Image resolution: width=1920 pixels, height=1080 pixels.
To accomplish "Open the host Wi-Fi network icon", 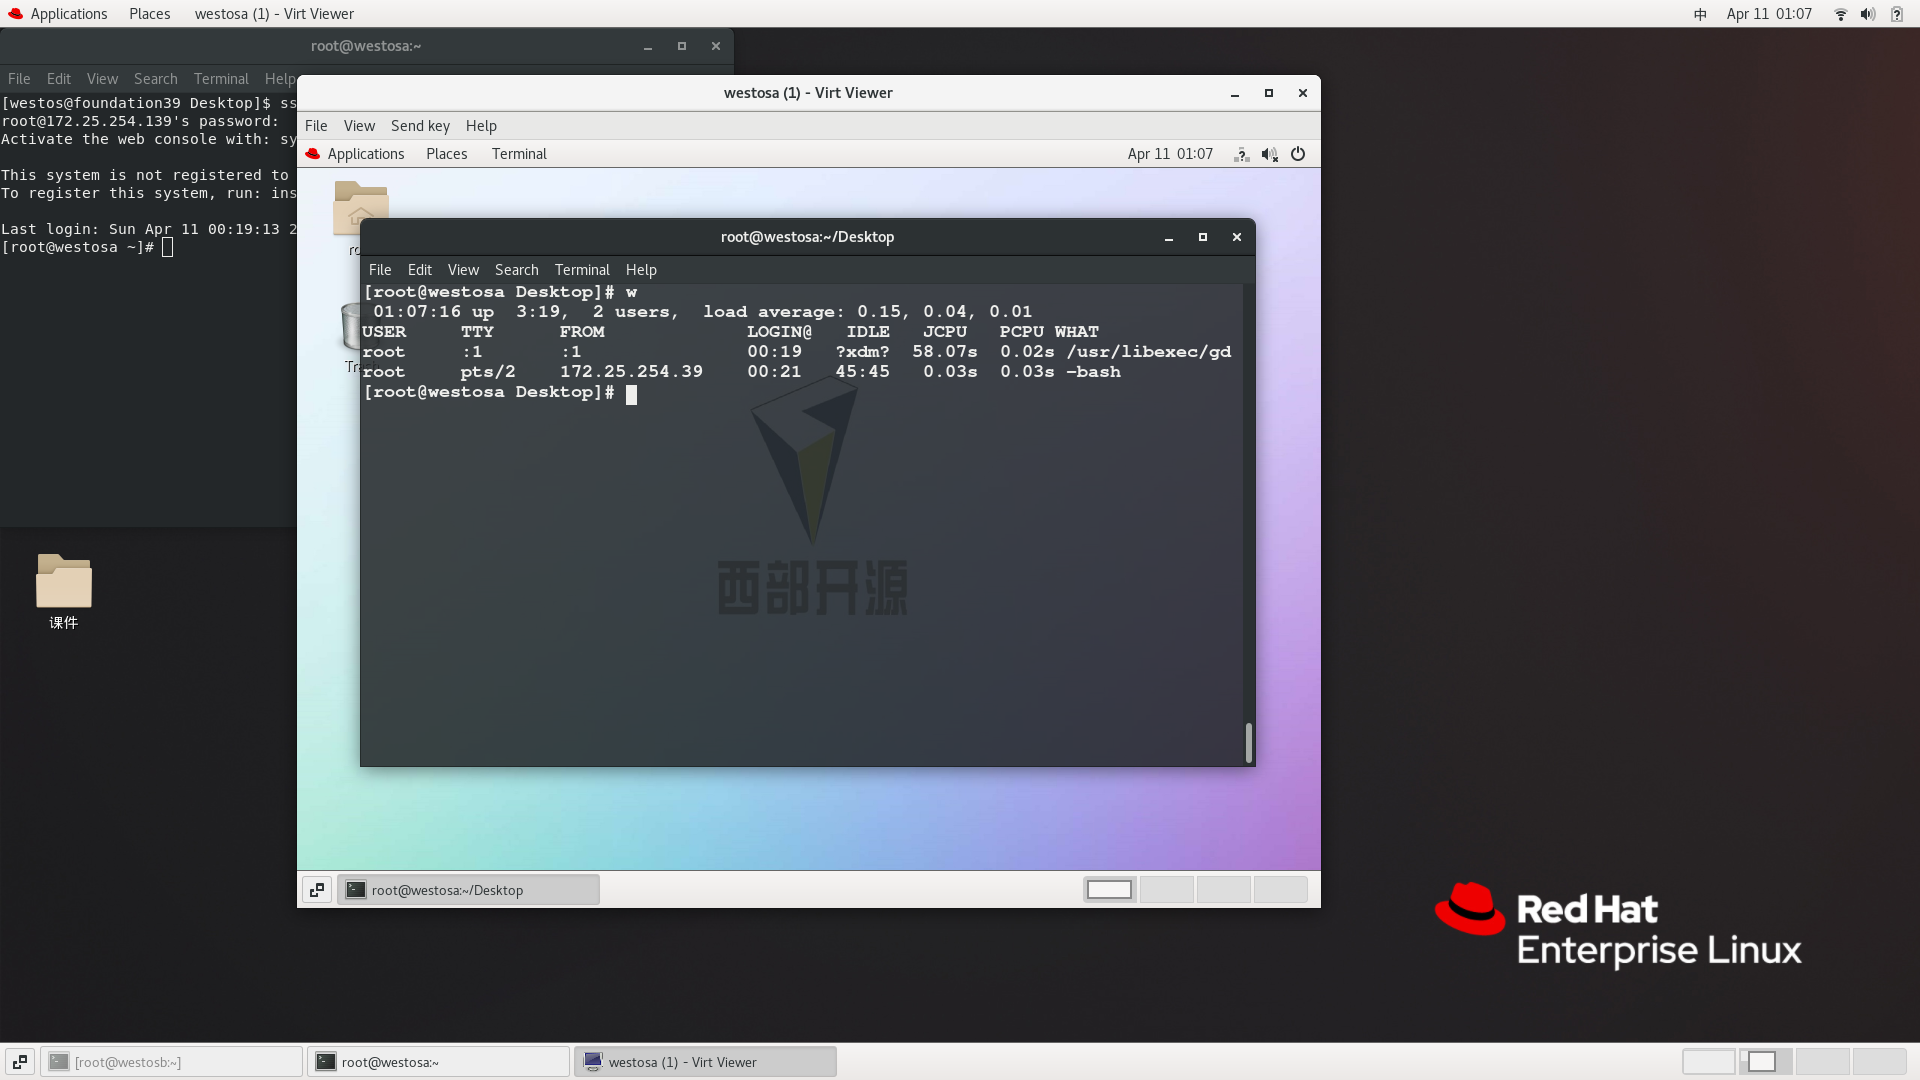I will (1840, 14).
